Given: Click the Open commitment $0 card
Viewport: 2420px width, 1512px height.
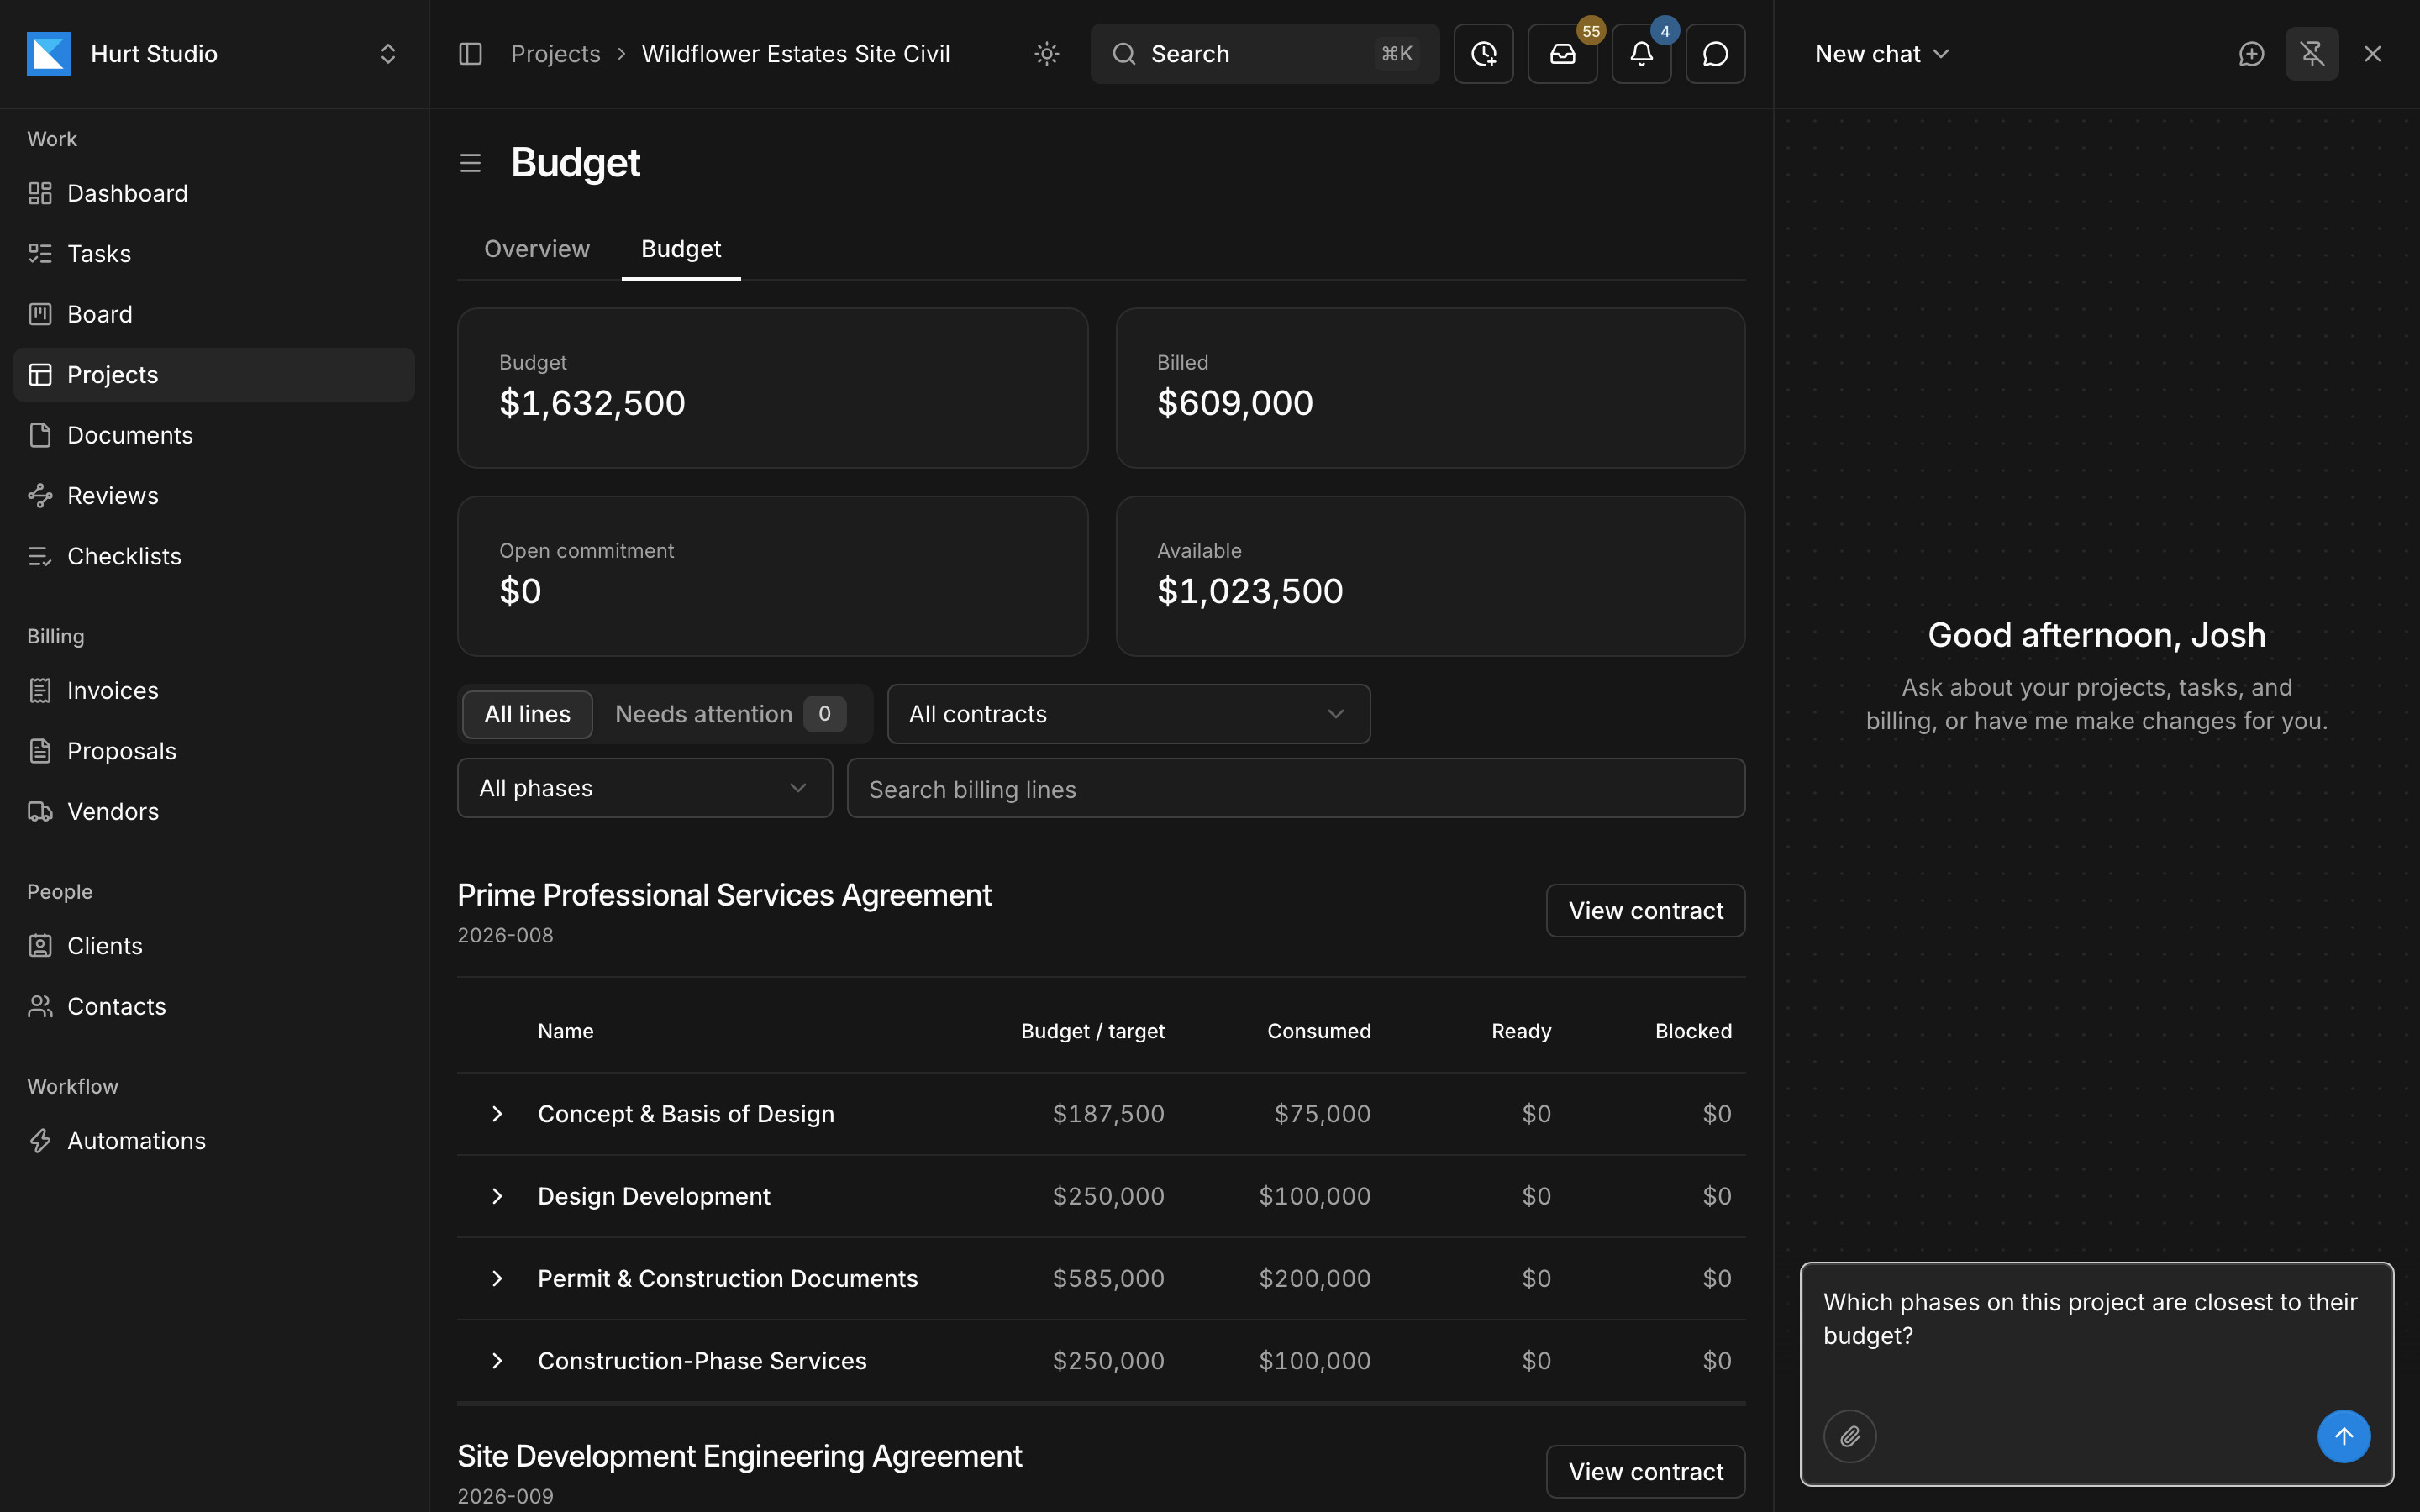Looking at the screenshot, I should point(772,576).
